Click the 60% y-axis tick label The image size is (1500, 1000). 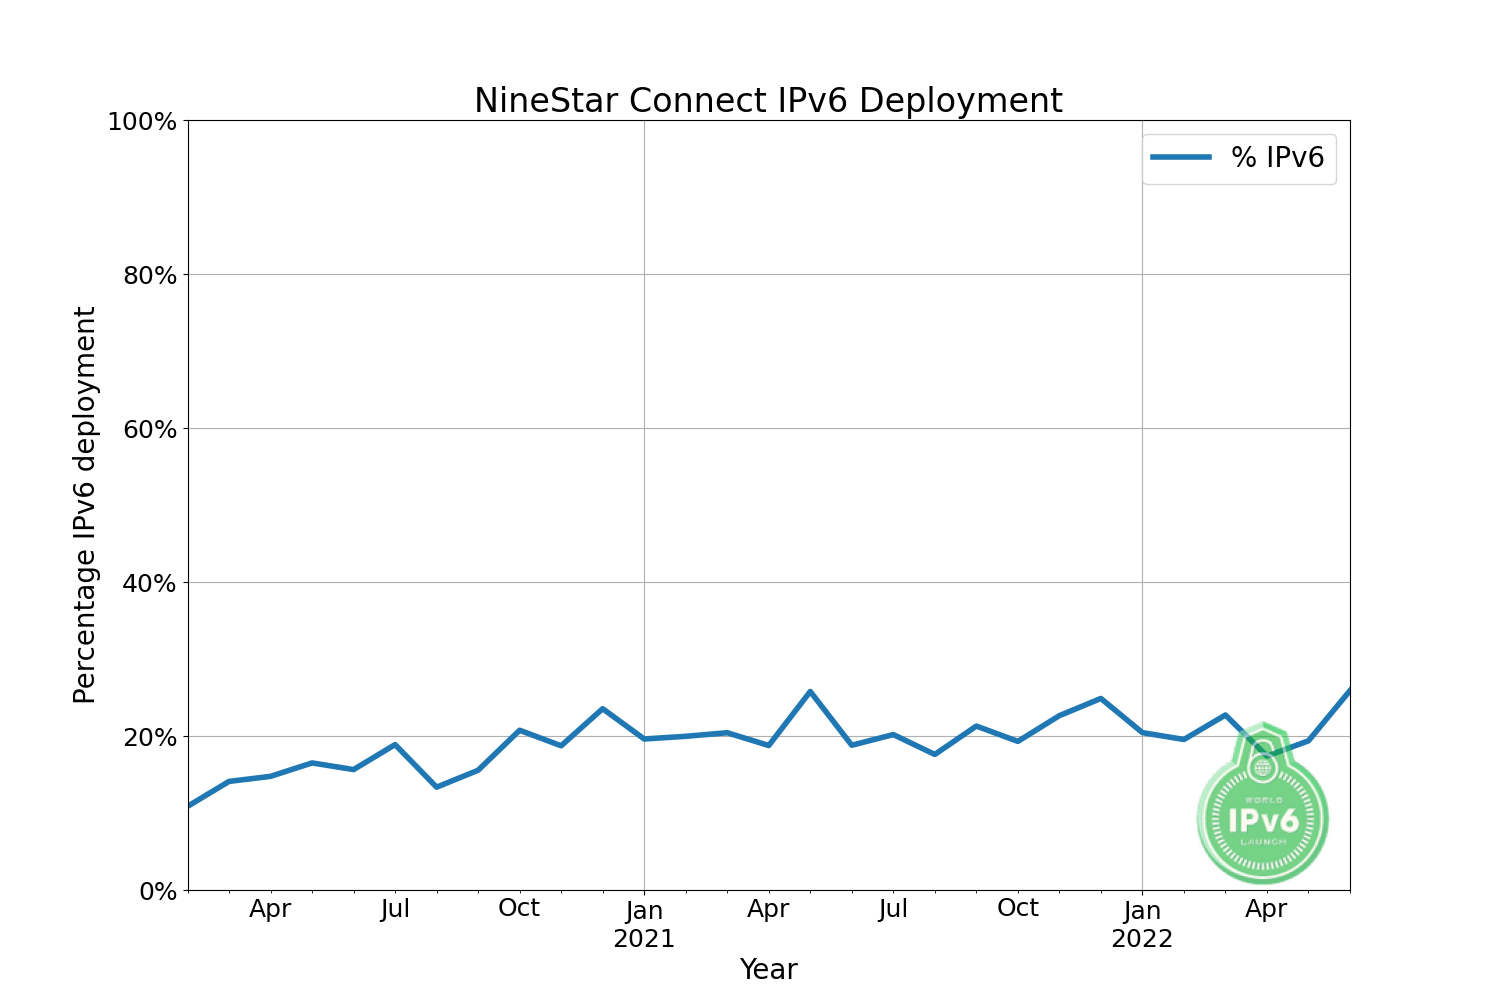[x=148, y=430]
